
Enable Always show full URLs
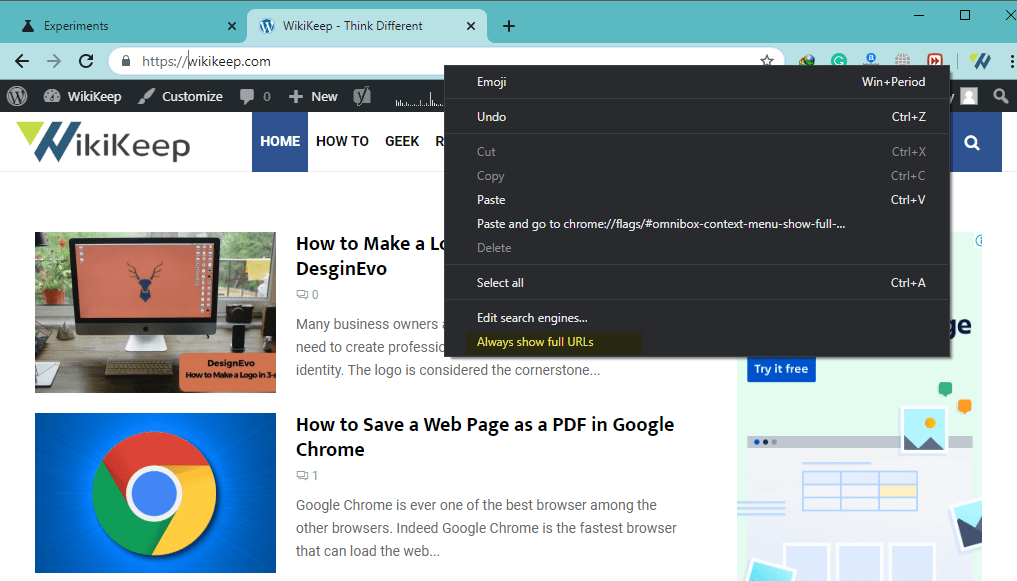point(697,342)
